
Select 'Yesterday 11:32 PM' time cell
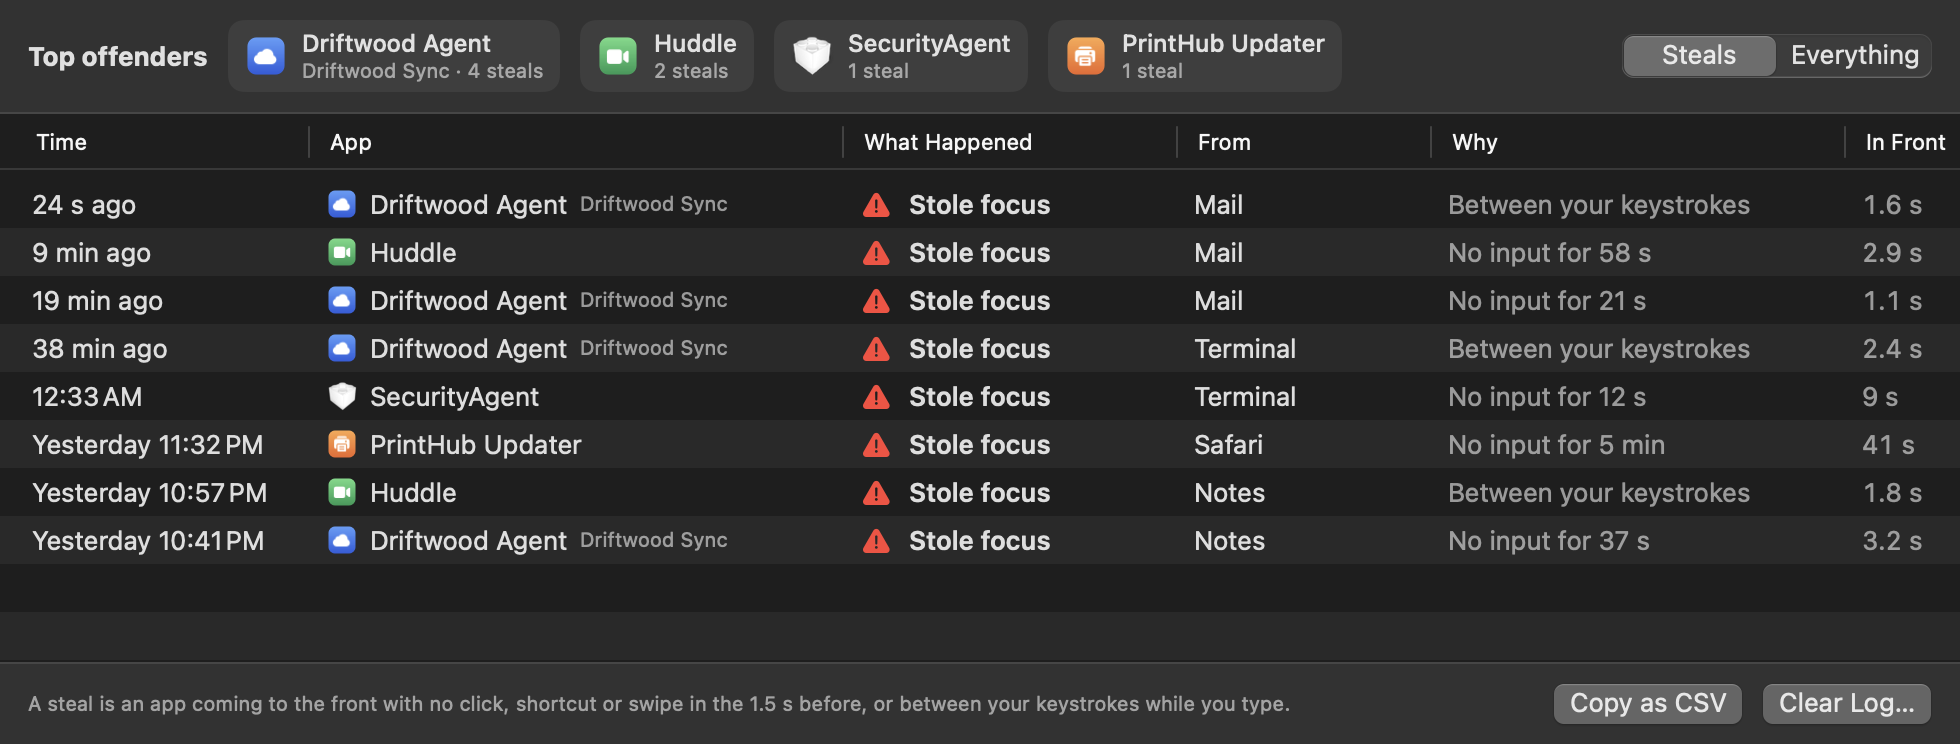coord(148,445)
